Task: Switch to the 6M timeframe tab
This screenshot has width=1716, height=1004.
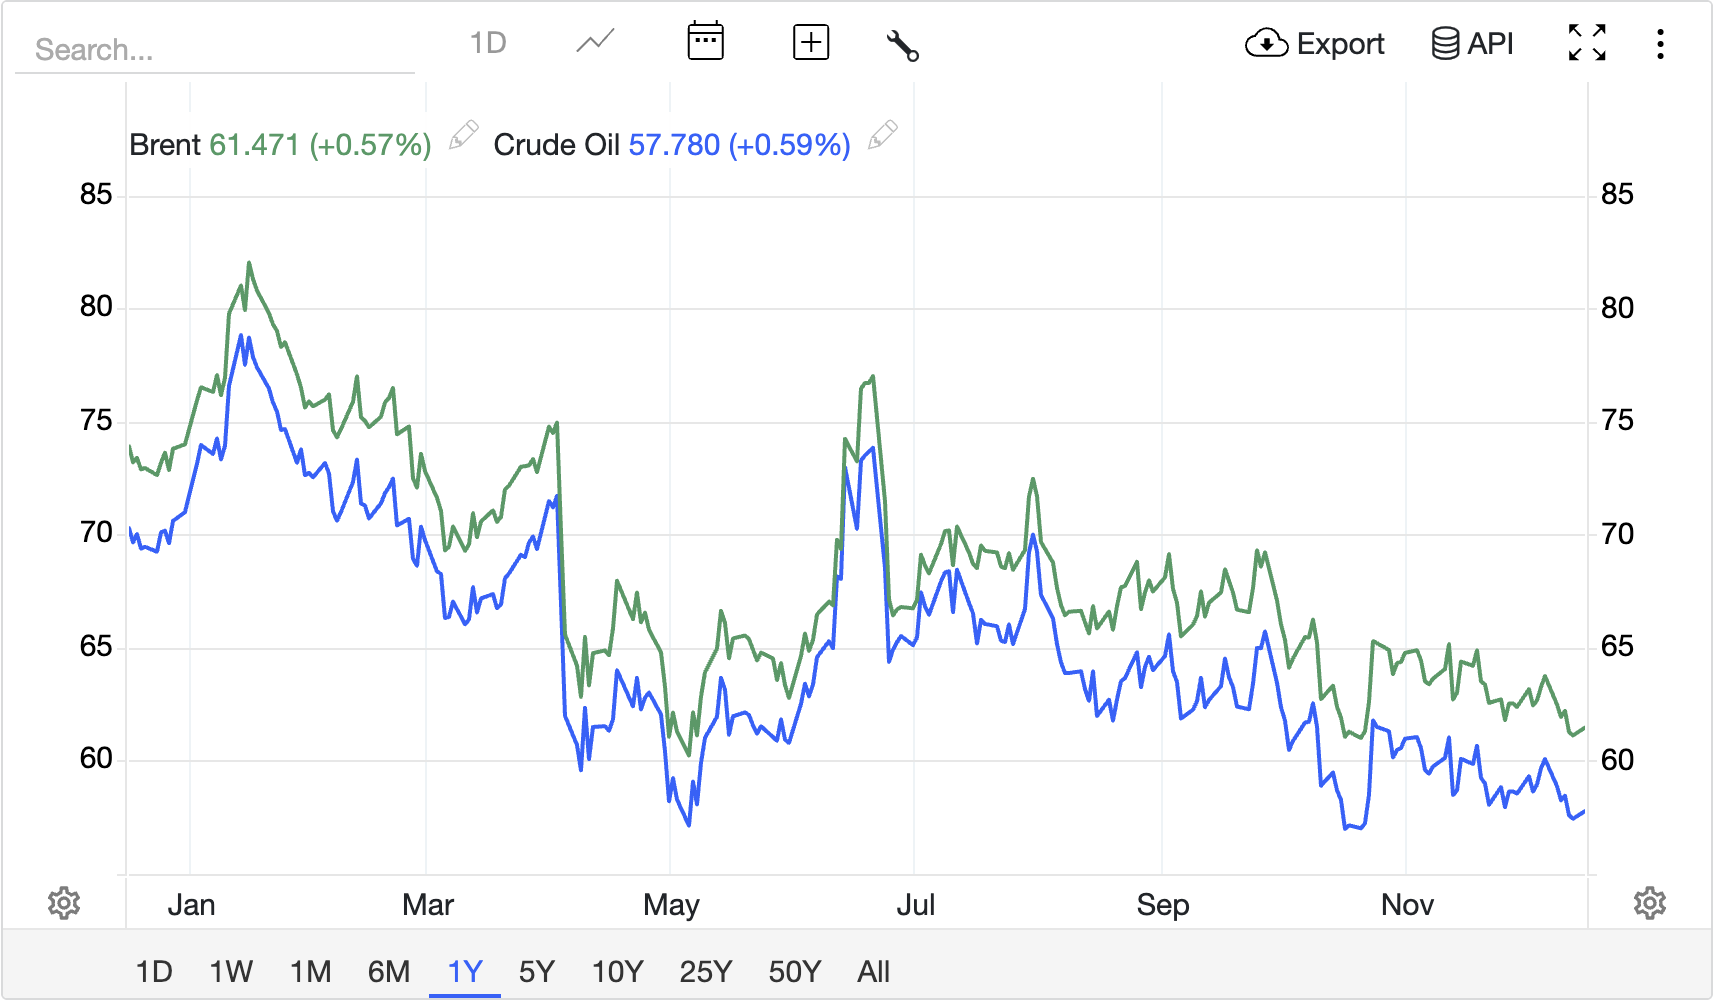Action: click(x=388, y=971)
